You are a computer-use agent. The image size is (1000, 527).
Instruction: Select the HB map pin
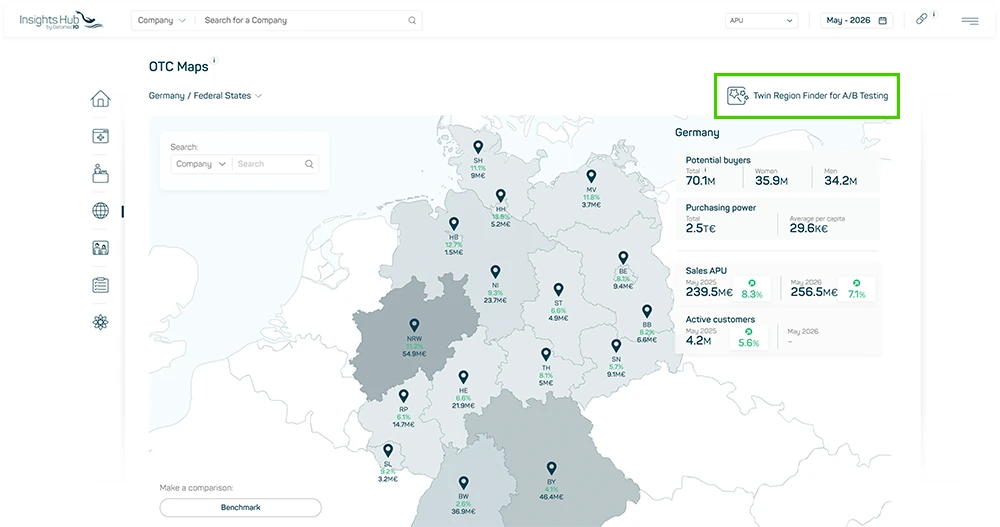453,225
